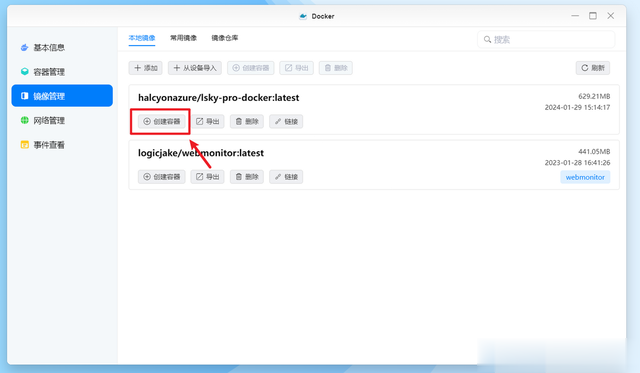Minimize the Docker window
Screen dimensions: 640x373
(575, 16)
